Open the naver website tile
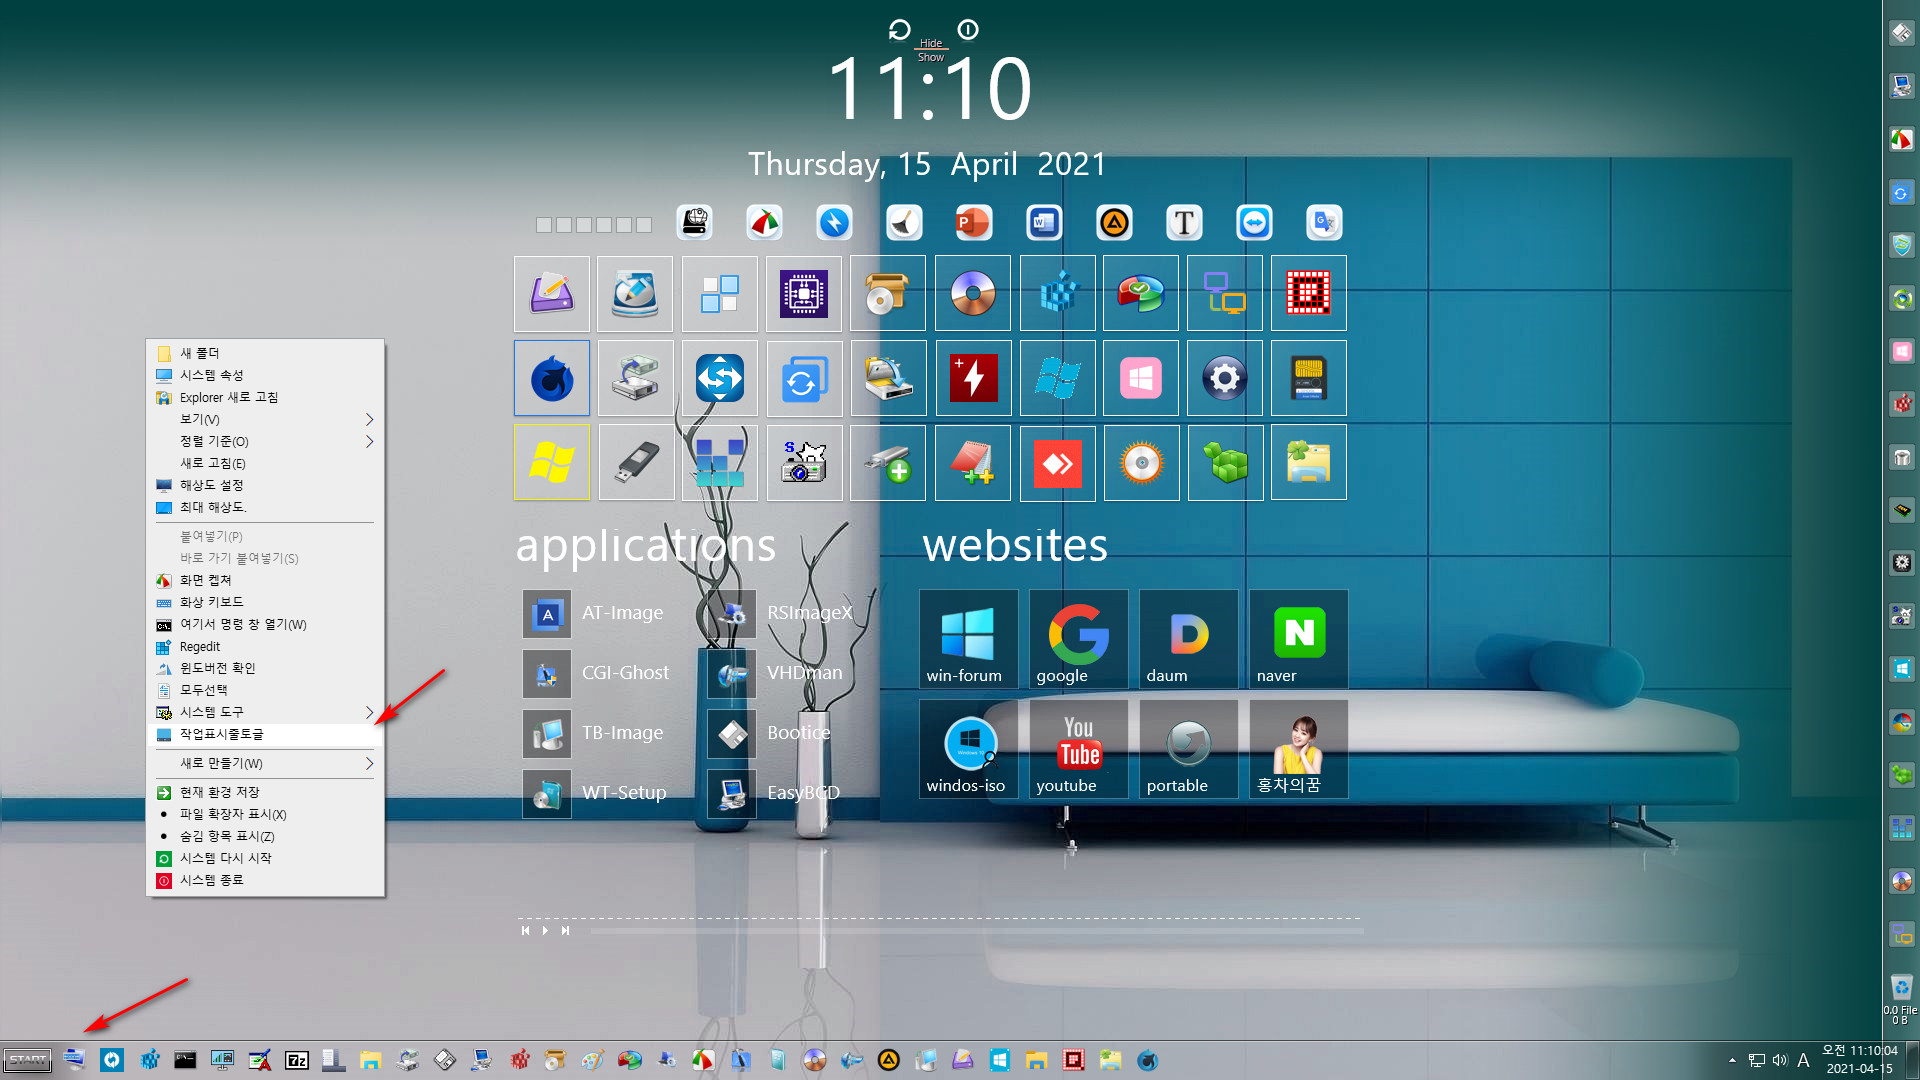Image resolution: width=1920 pixels, height=1080 pixels. click(x=1298, y=639)
